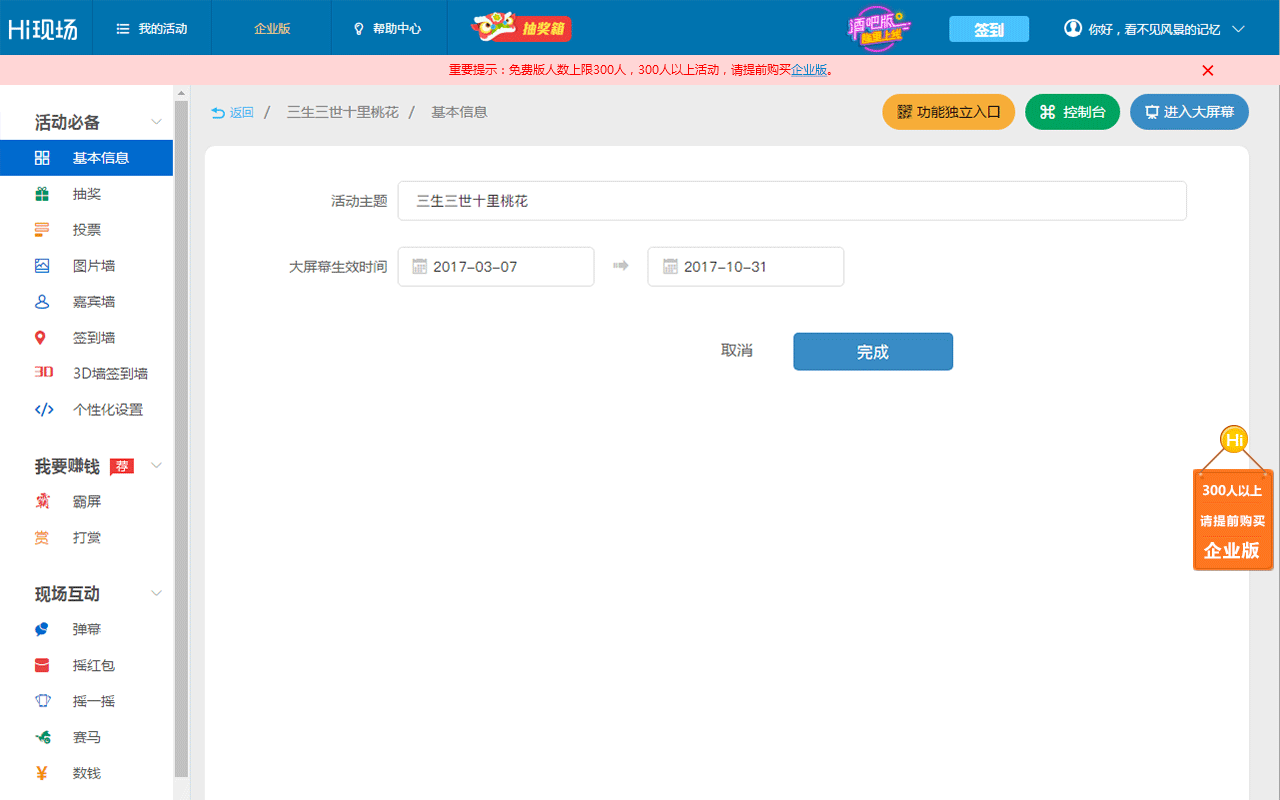This screenshot has height=800, width=1280.
Task: Click the 图片墙 picture icon
Action: 41,266
